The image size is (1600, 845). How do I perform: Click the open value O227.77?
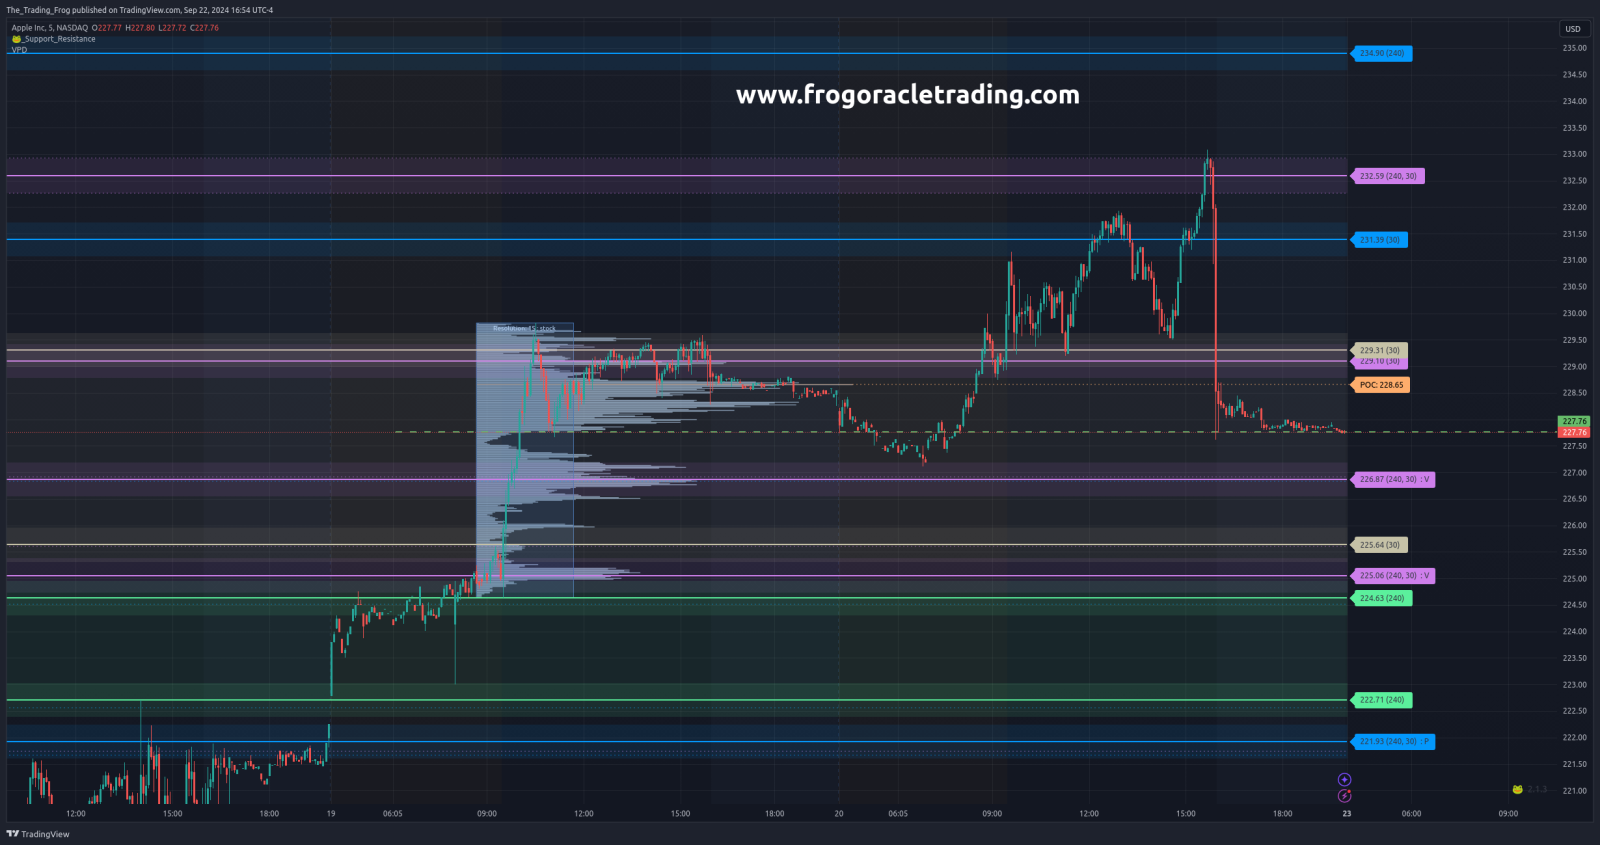[x=107, y=28]
